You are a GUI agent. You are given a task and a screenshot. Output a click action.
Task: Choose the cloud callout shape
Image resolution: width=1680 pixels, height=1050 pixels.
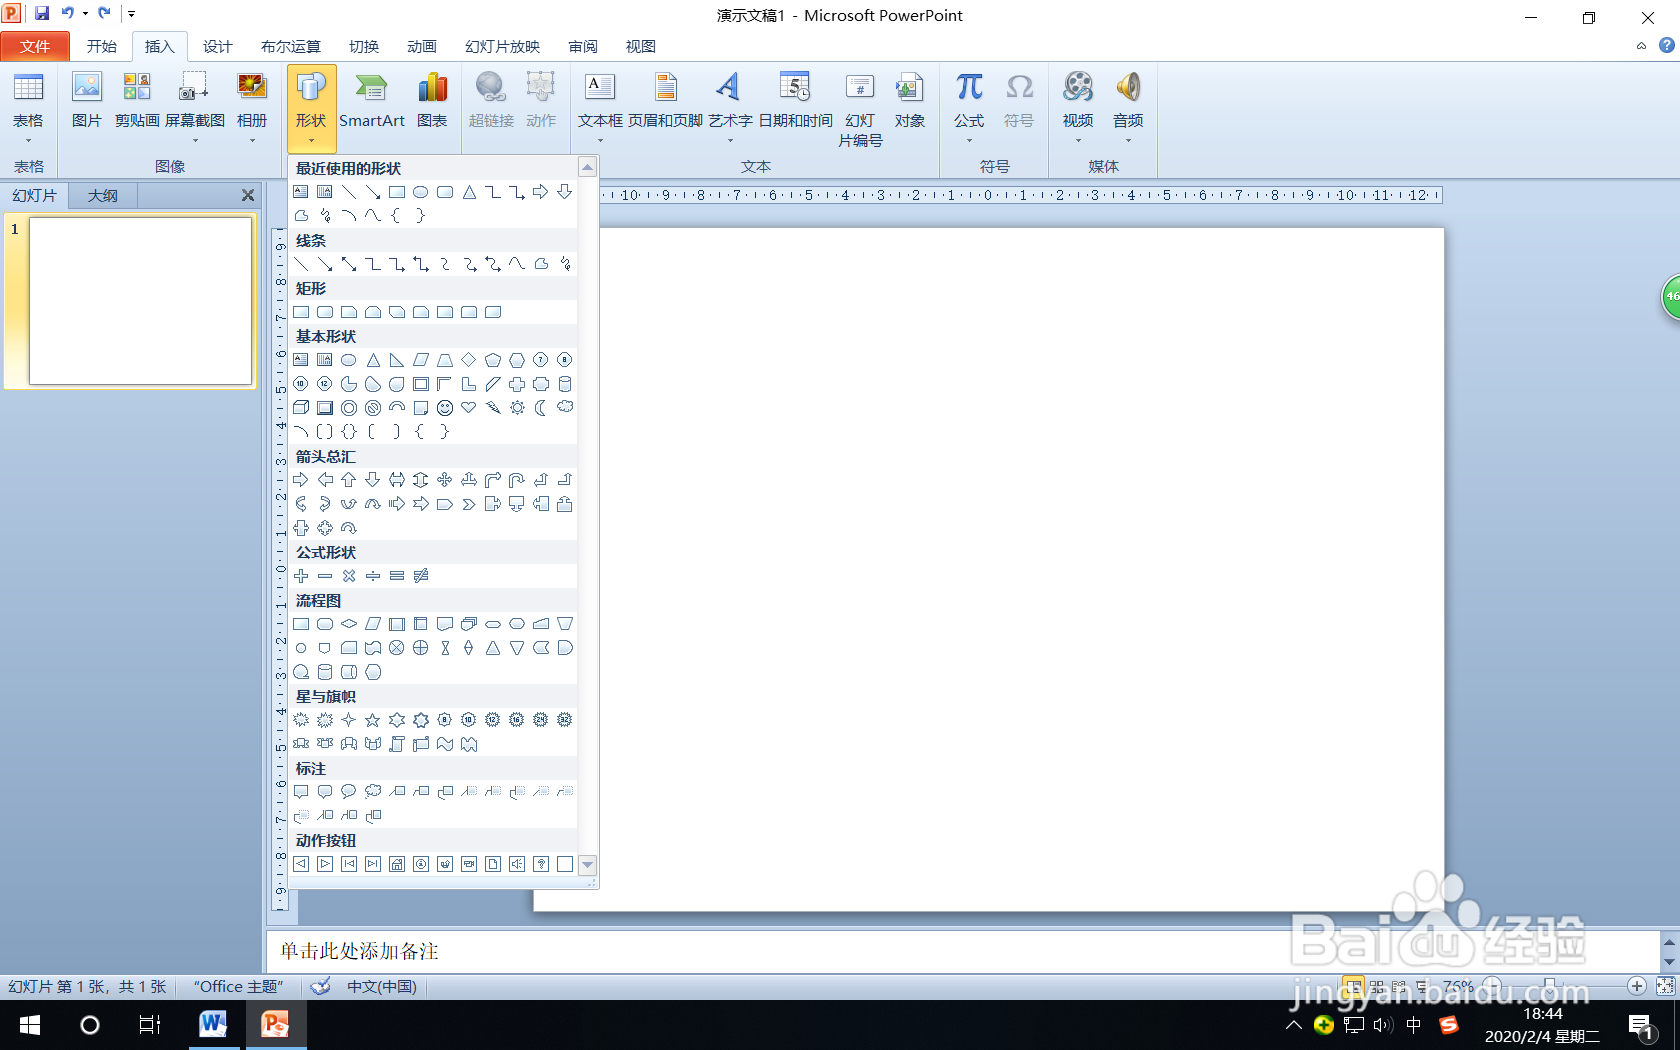(x=373, y=792)
